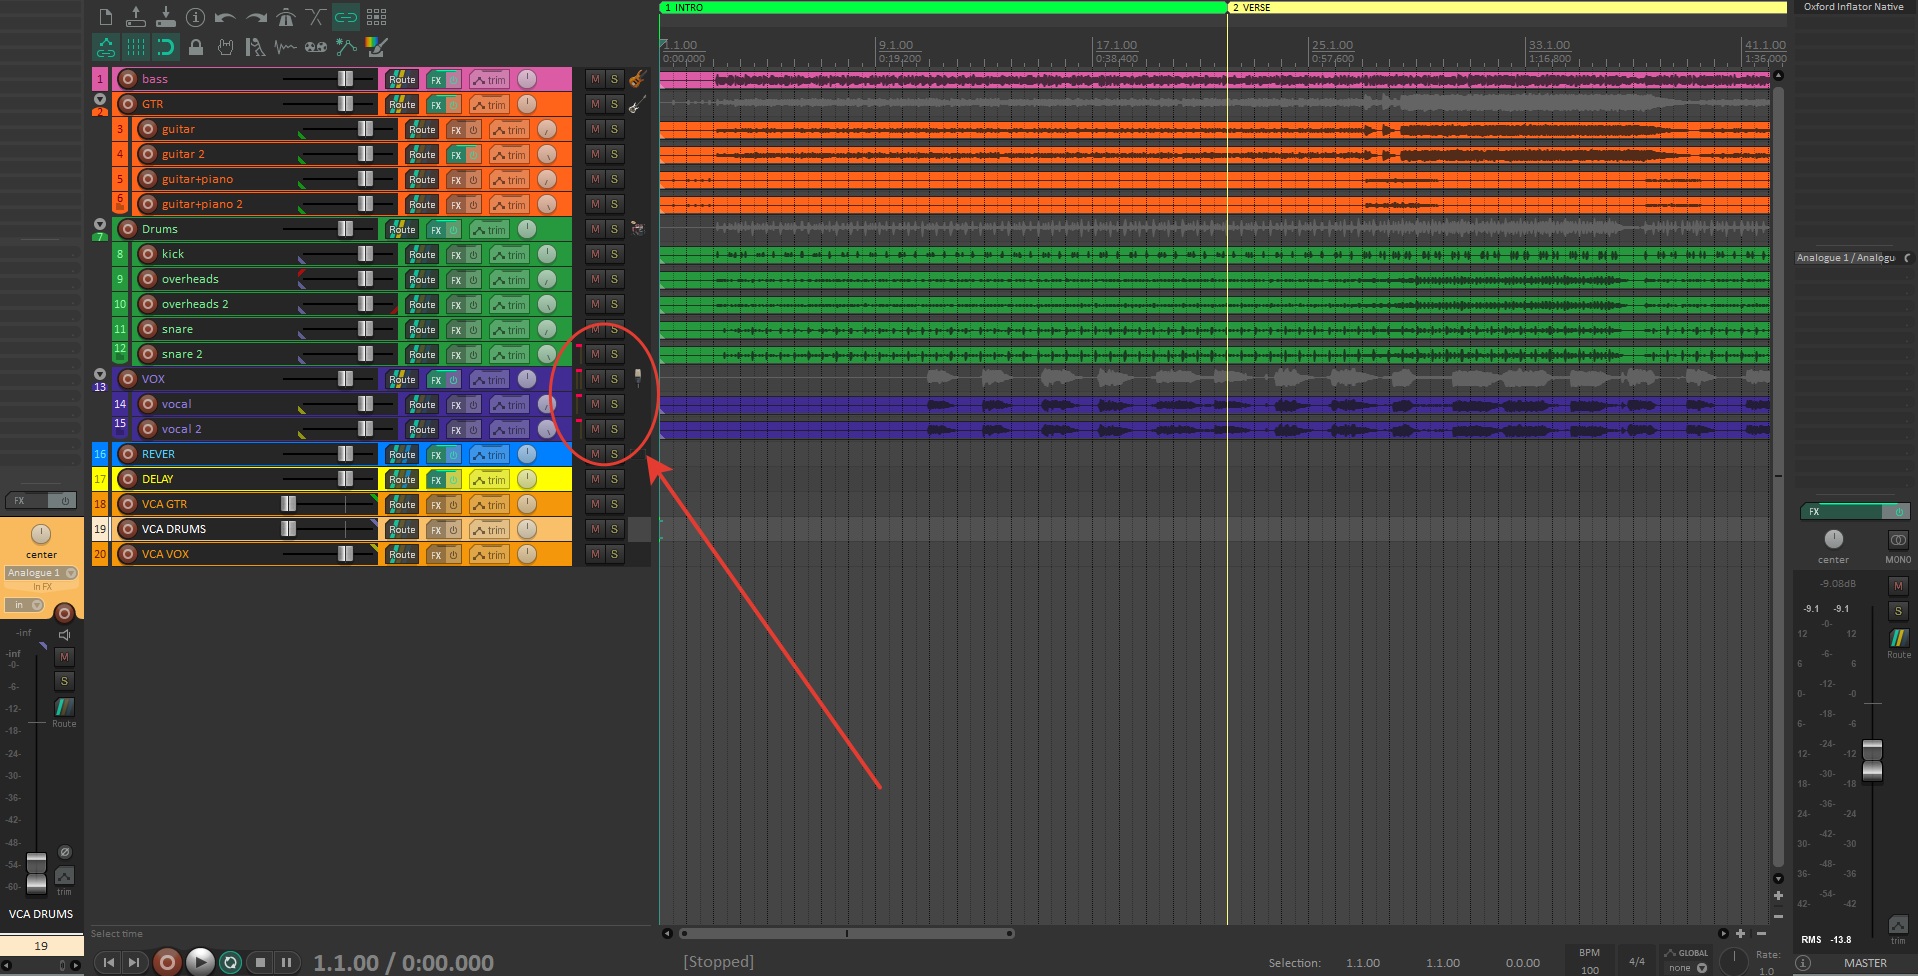This screenshot has width=1918, height=976.
Task: Toggle grid lines icon
Action: point(136,47)
